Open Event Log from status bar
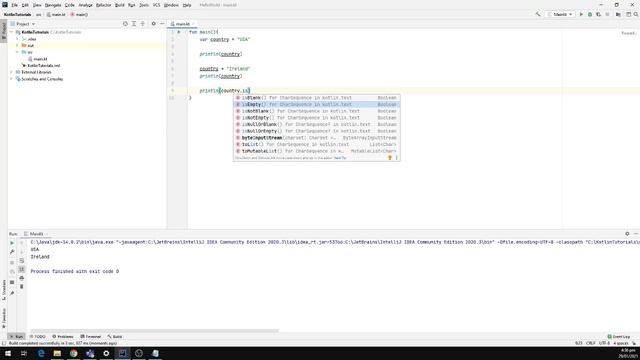The width and height of the screenshot is (640, 360). [x=618, y=337]
